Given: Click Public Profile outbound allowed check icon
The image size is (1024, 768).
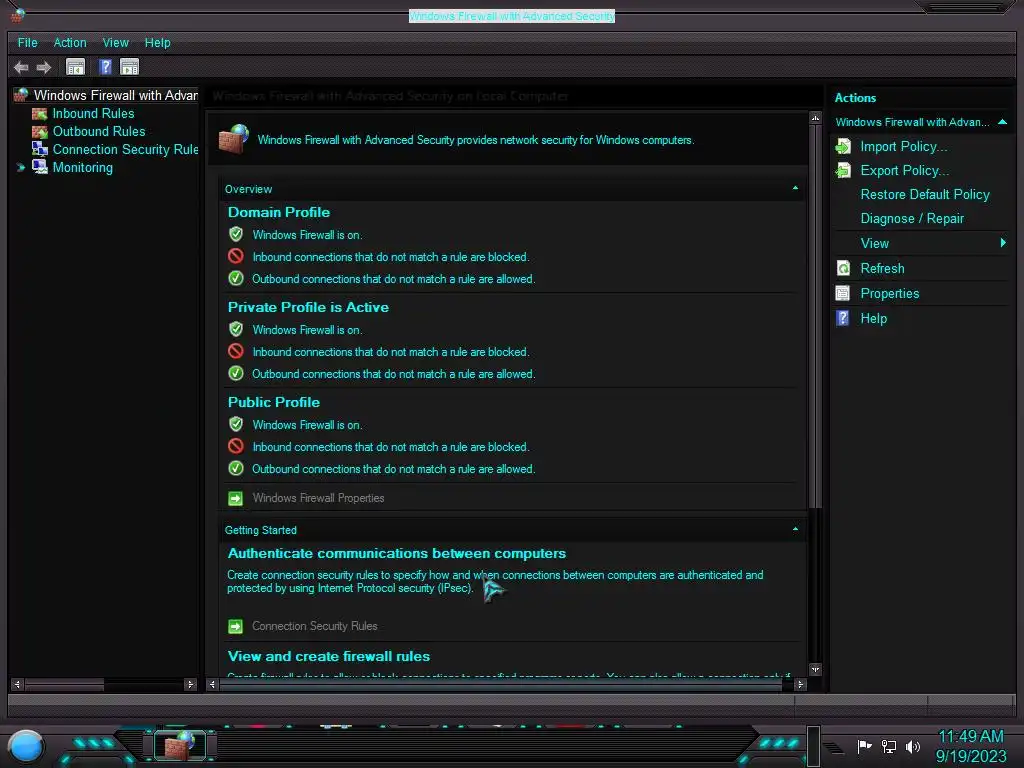Looking at the screenshot, I should coord(236,468).
